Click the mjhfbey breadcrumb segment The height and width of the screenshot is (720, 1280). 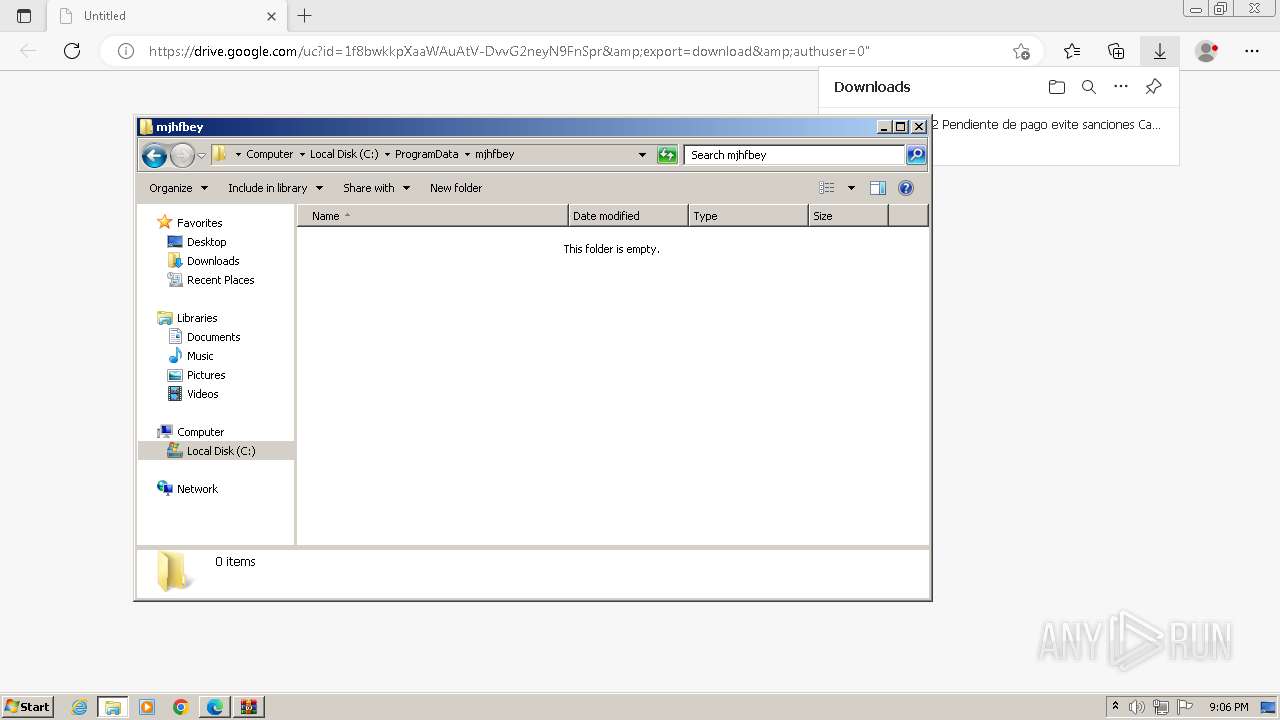[494, 155]
